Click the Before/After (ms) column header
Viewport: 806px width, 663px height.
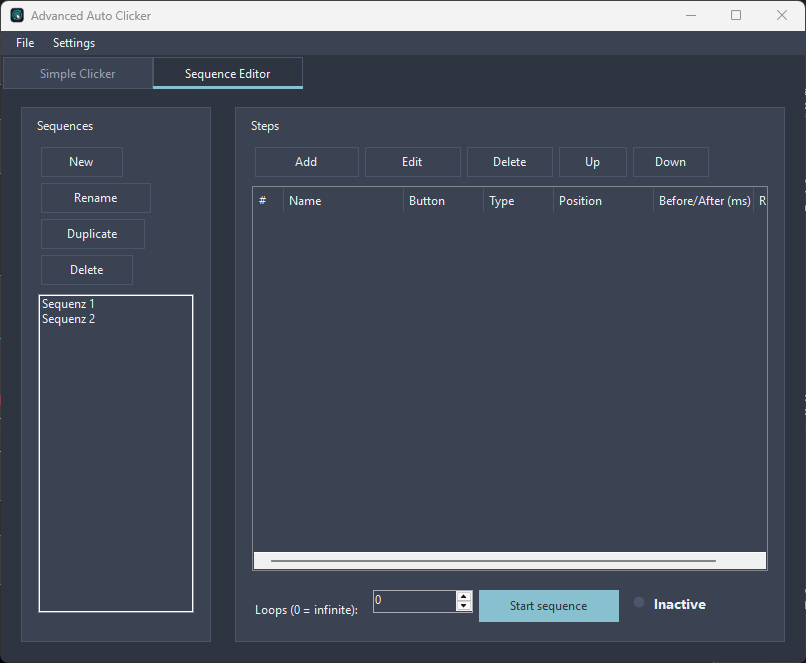point(703,200)
